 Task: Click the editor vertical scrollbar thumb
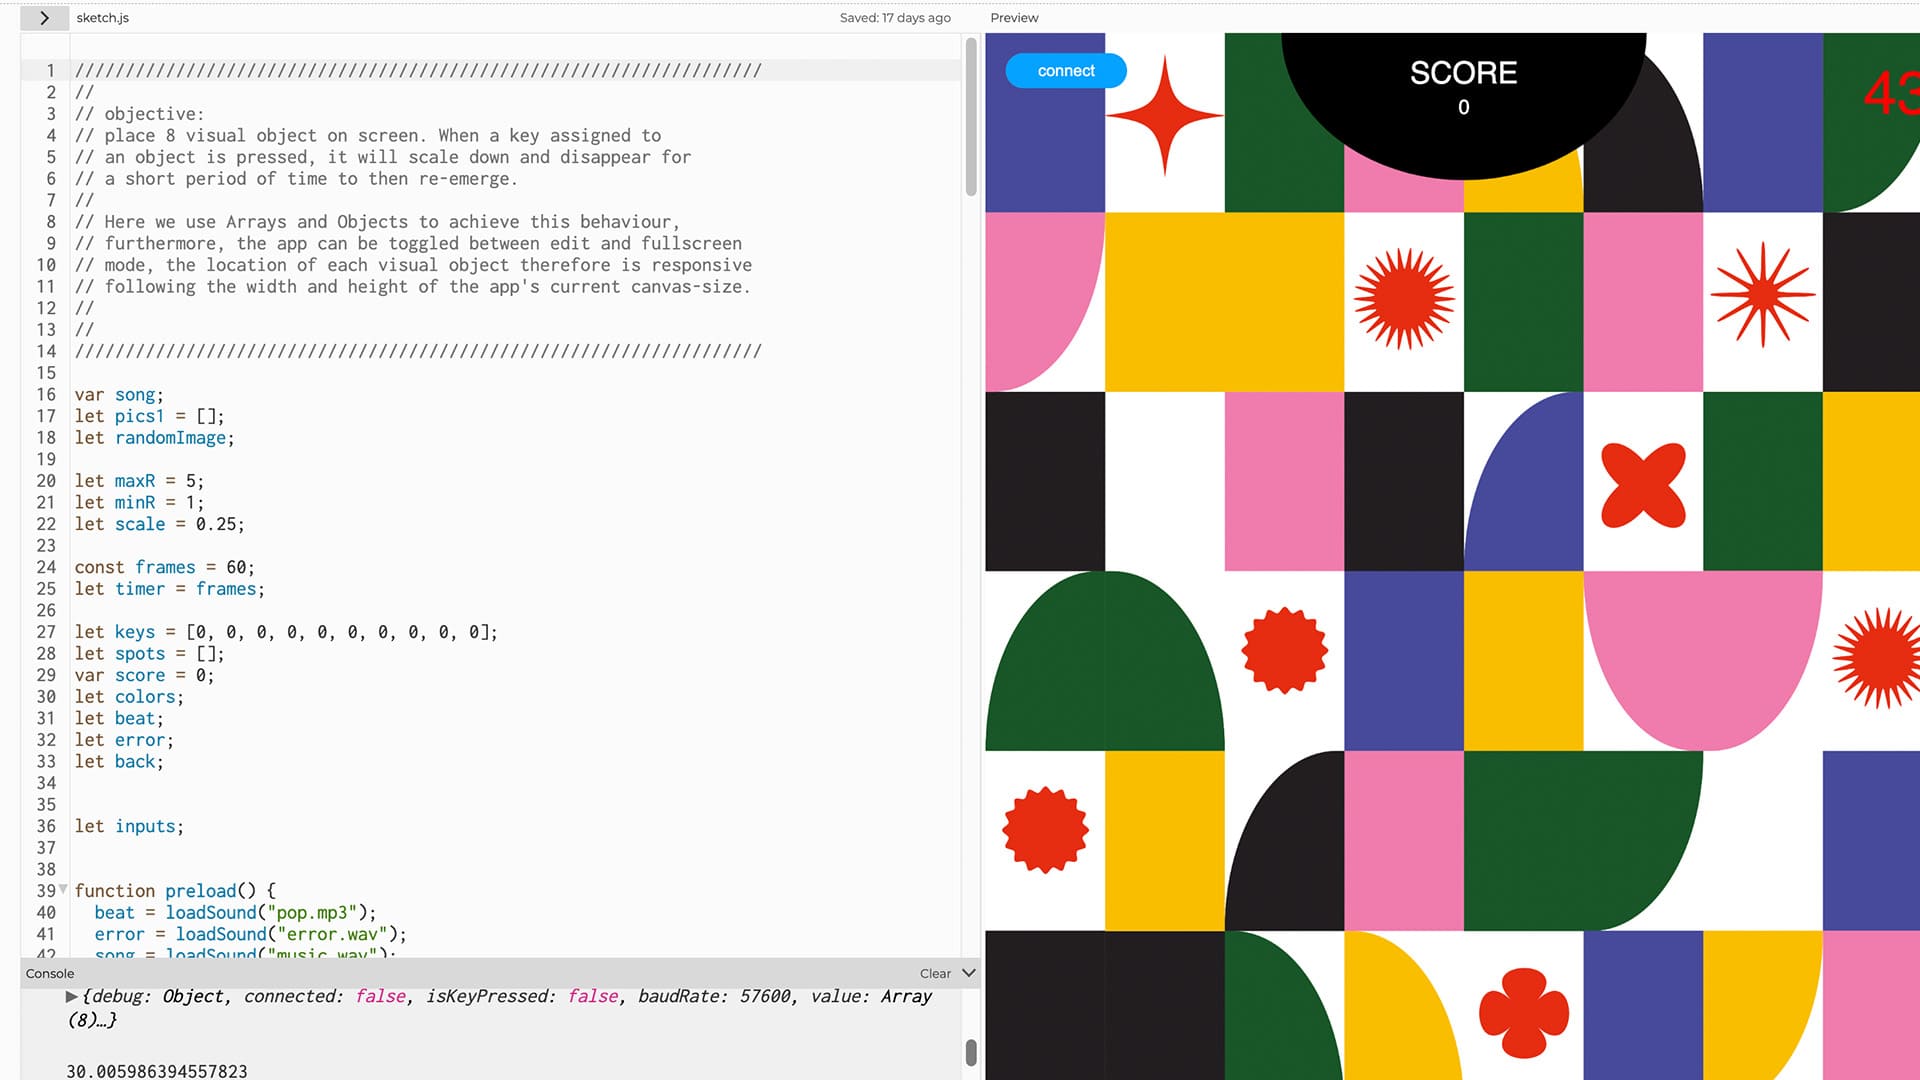click(x=970, y=118)
